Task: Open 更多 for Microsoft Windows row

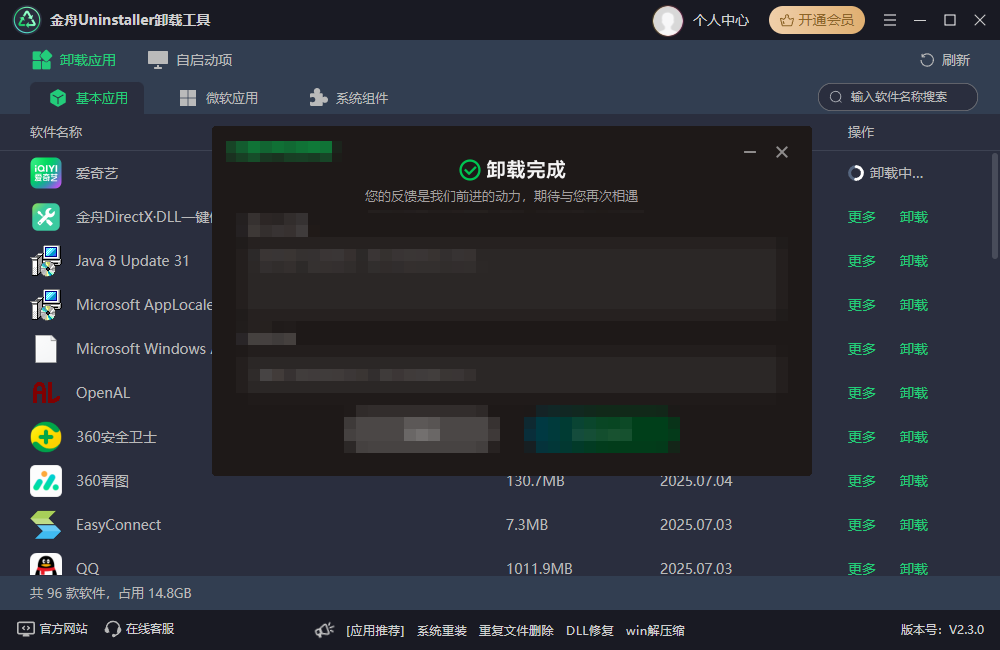Action: coord(862,349)
